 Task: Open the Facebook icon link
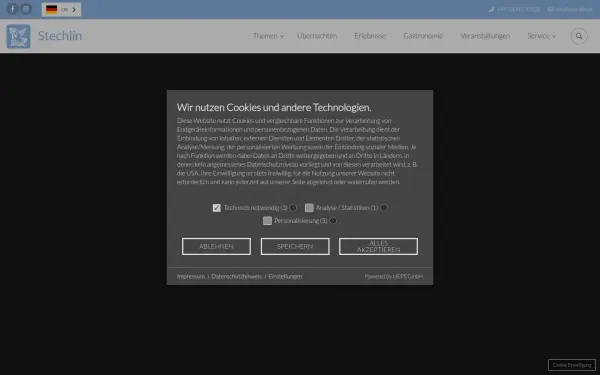click(x=12, y=9)
